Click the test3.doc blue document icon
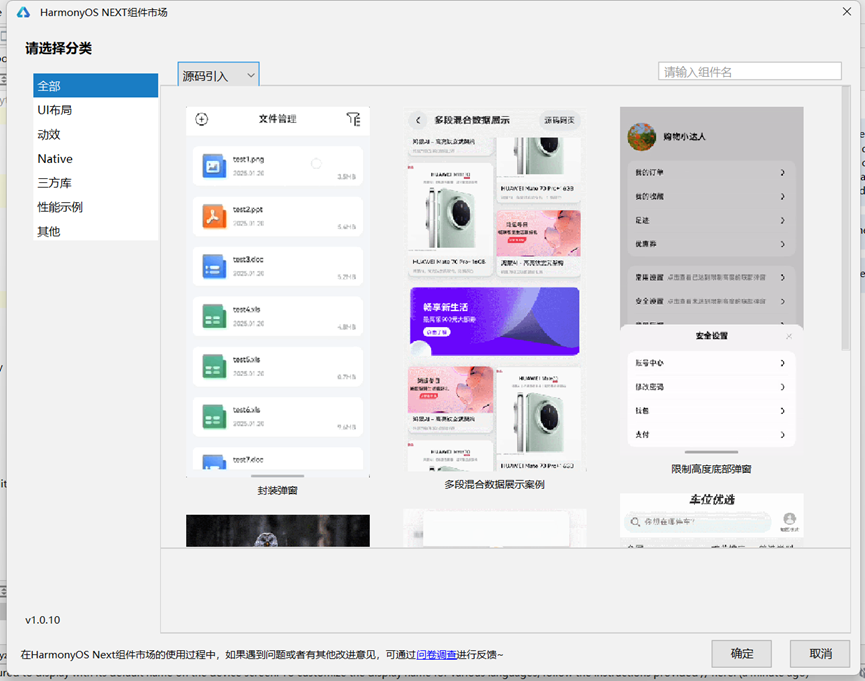Image resolution: width=865 pixels, height=681 pixels. coord(214,267)
